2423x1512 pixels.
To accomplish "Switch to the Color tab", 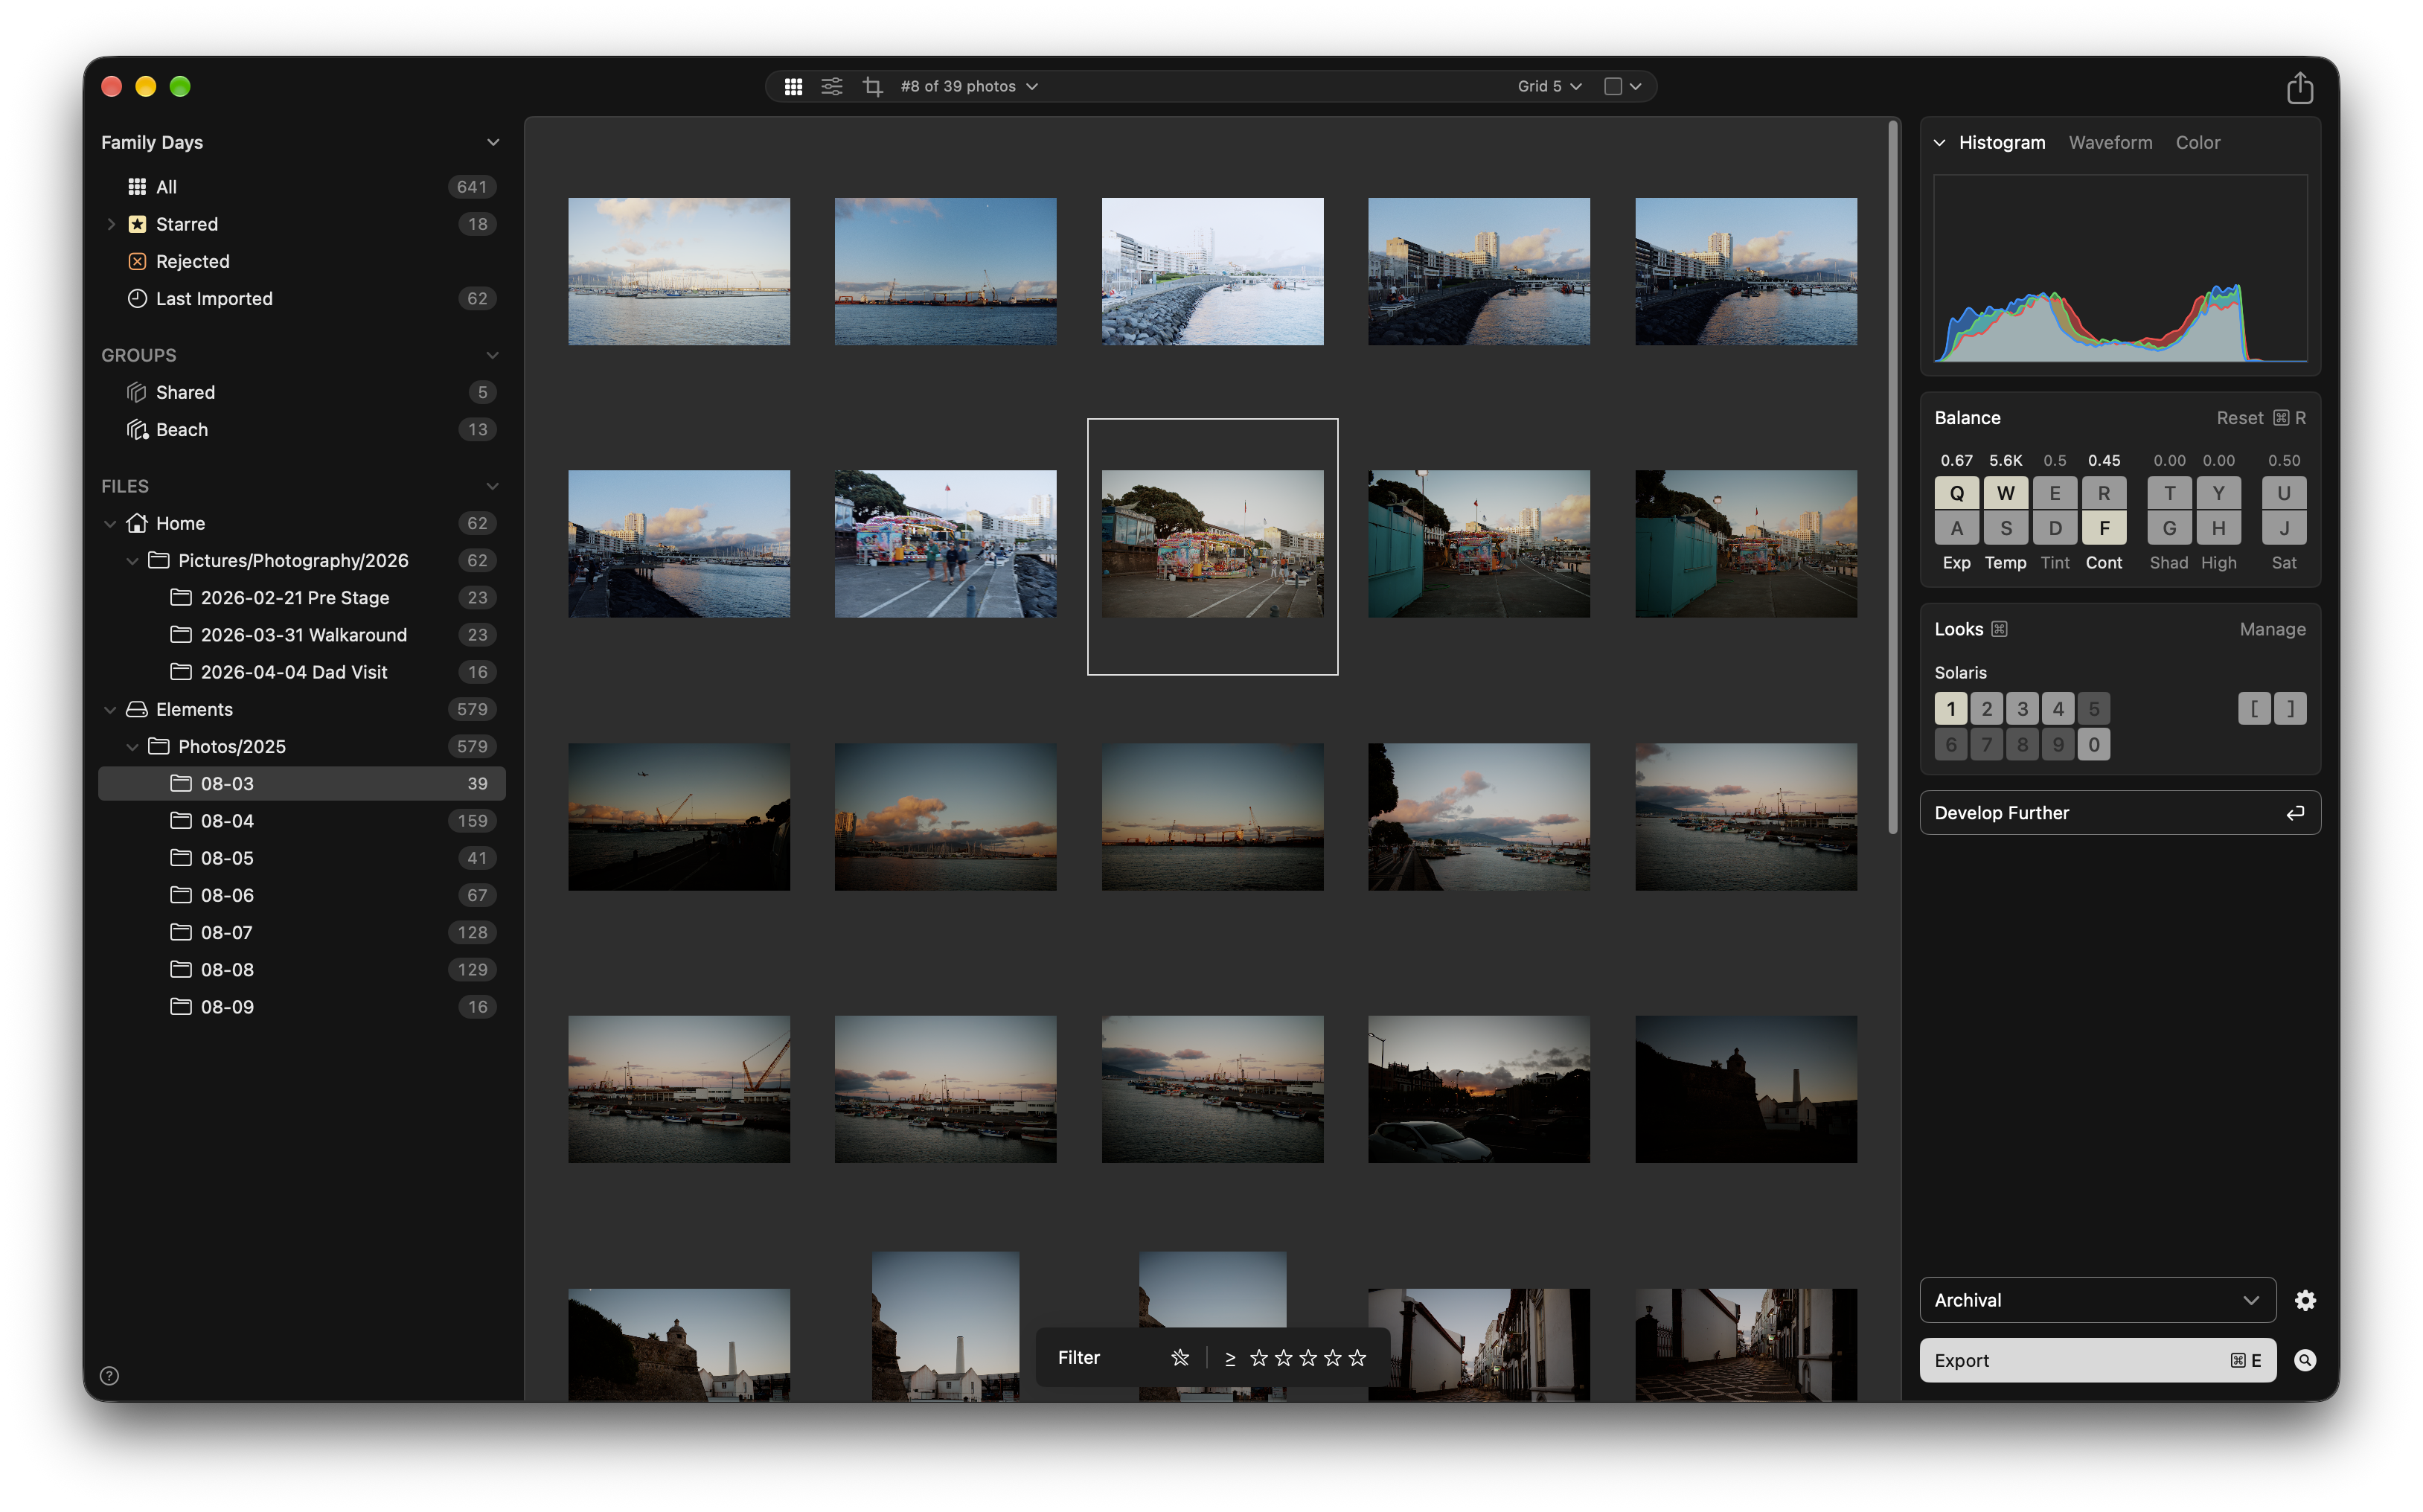I will click(x=2197, y=143).
